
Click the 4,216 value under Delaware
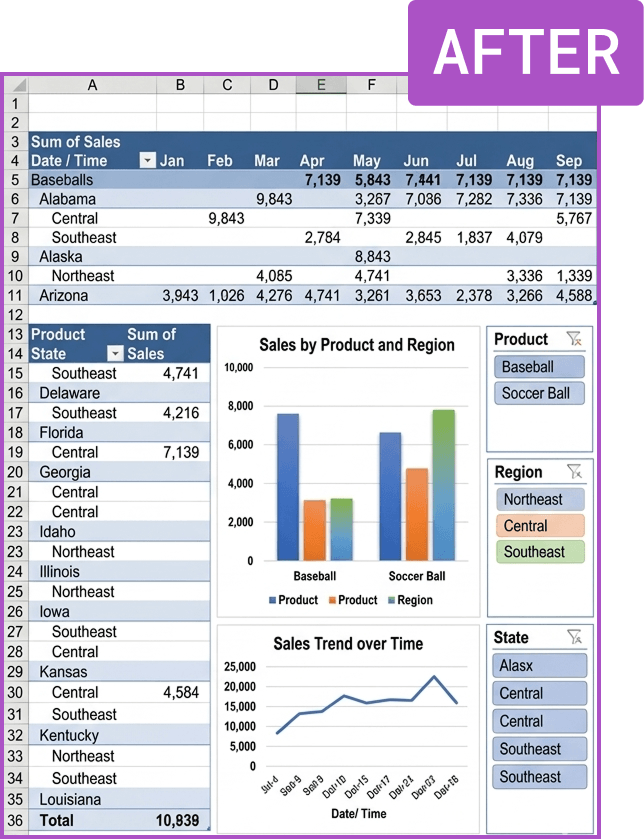[181, 413]
